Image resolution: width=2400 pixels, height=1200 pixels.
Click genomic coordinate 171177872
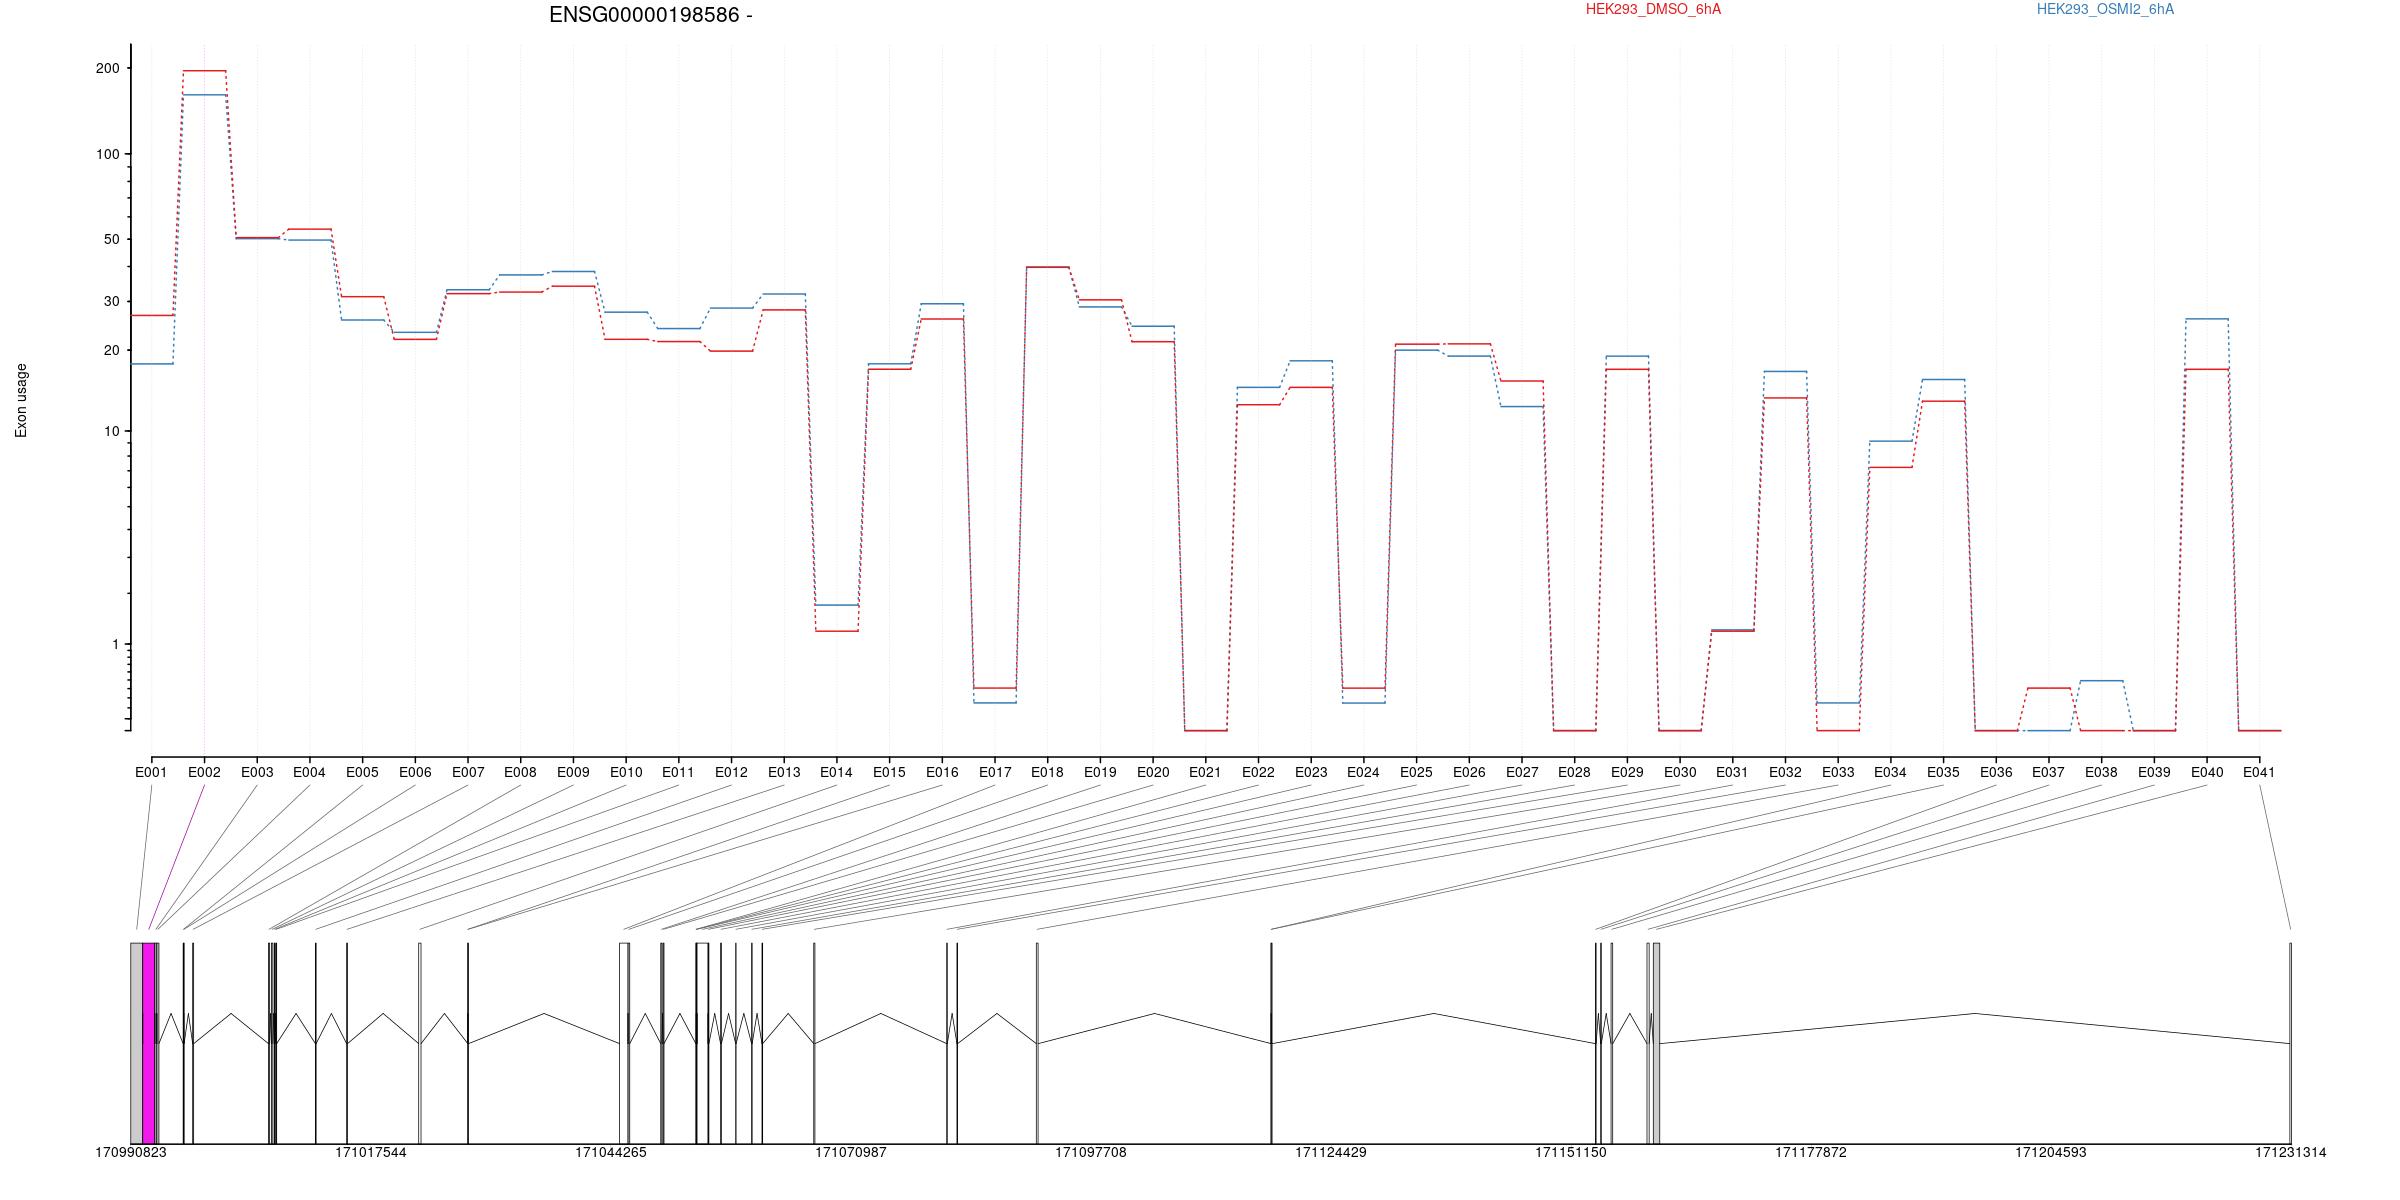coord(1811,1152)
